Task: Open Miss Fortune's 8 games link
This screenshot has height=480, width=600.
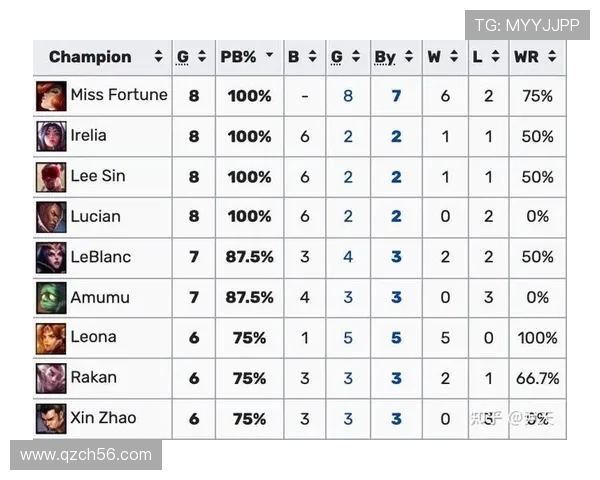Action: point(348,97)
